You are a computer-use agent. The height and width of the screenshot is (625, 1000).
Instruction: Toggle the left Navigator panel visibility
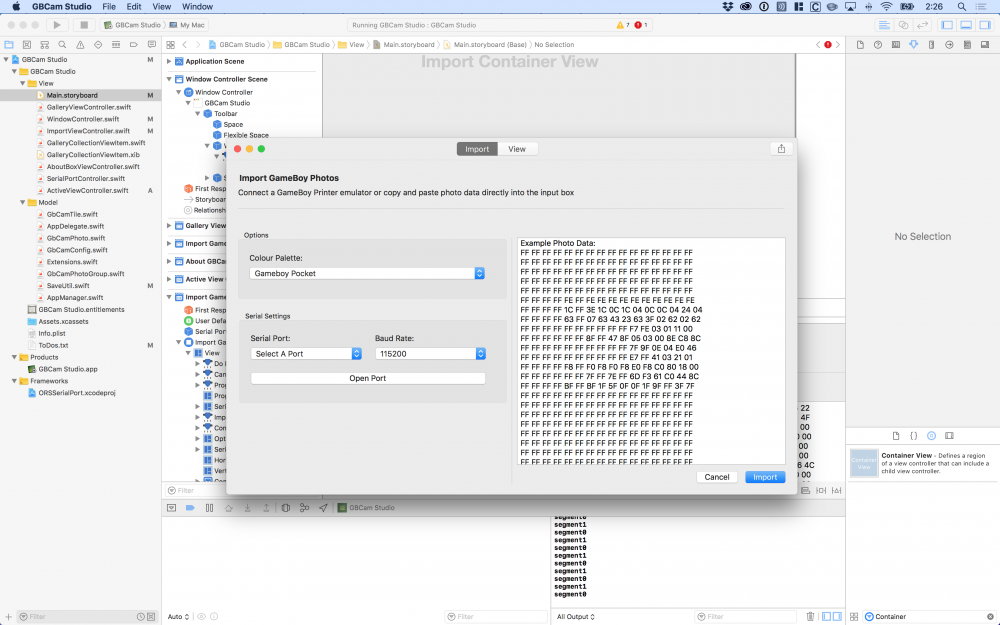click(948, 24)
